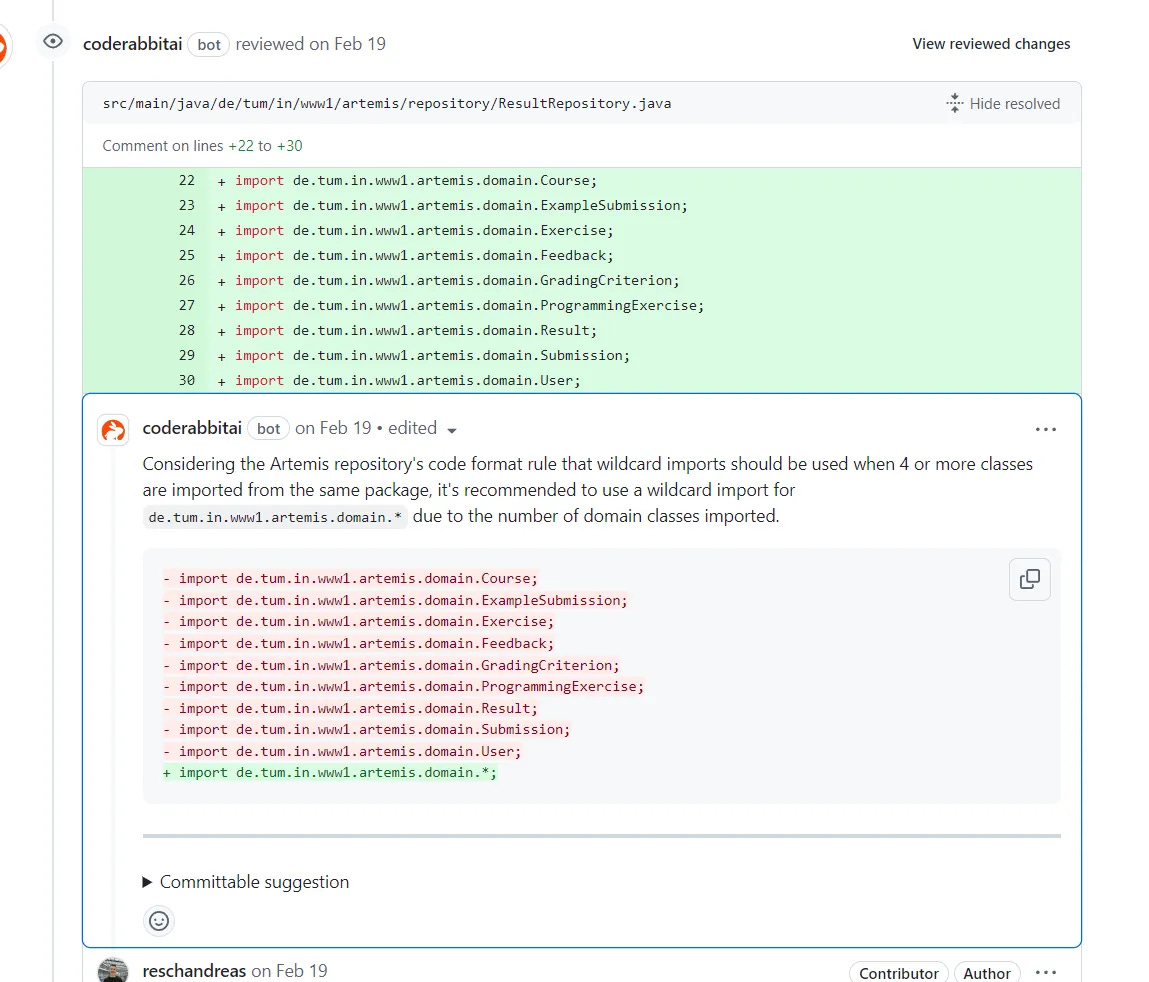
Task: Click the Hide resolved collapse icon
Action: 954,103
